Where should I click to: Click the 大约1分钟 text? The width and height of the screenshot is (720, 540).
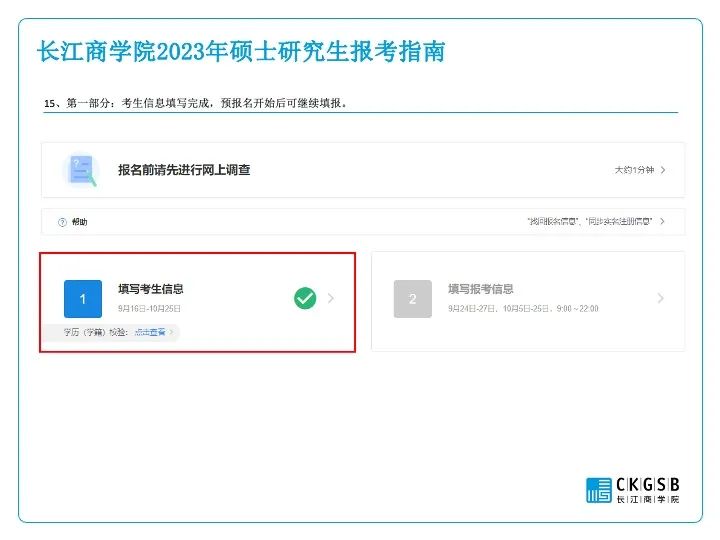634,170
